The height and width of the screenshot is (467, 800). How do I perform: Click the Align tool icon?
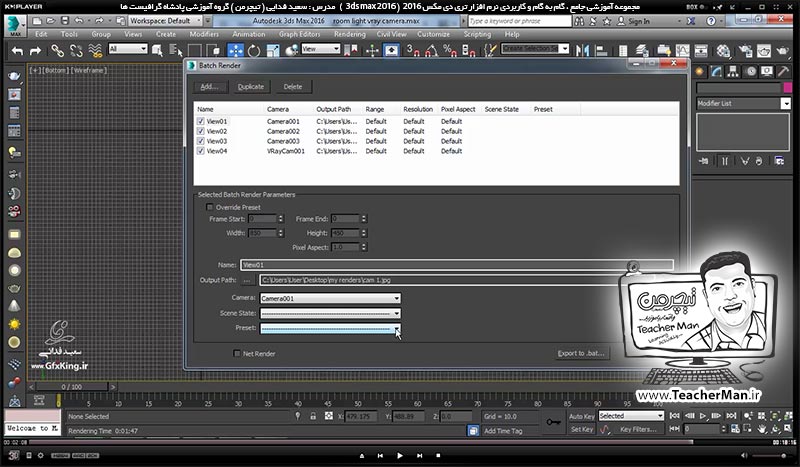601,51
